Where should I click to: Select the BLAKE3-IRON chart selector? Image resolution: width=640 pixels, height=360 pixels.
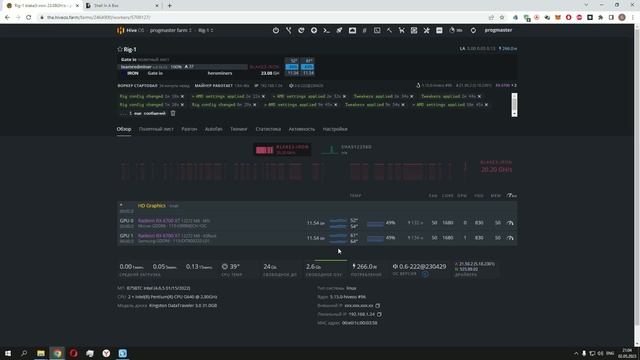point(282,150)
